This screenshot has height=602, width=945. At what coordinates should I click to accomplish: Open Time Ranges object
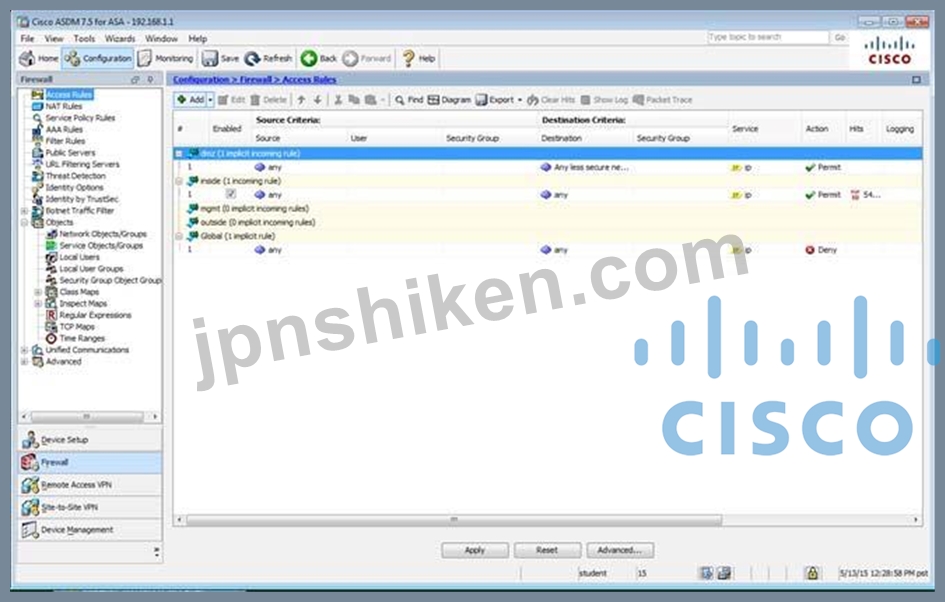coord(82,338)
